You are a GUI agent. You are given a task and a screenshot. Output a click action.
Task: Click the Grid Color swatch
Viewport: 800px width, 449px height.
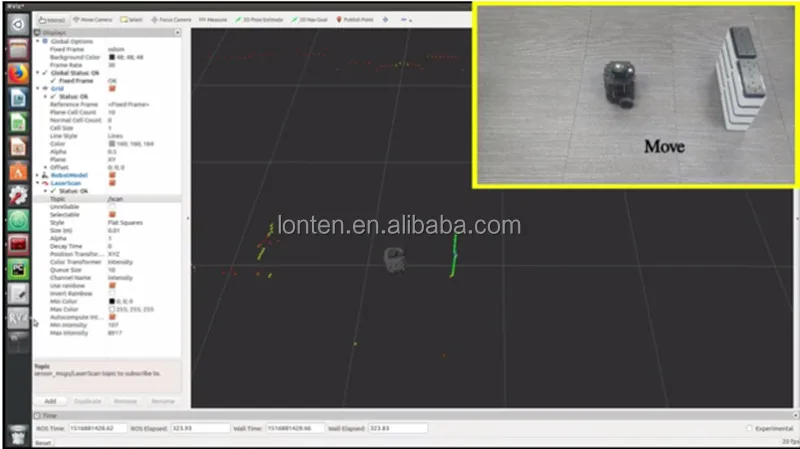pos(112,144)
